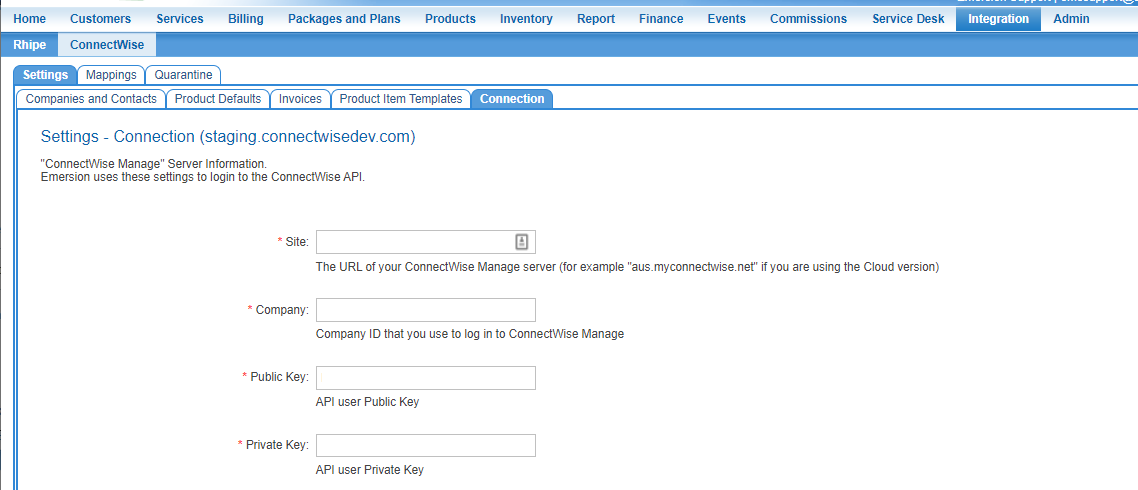Click into the Site URL field
The image size is (1138, 490).
tap(414, 242)
